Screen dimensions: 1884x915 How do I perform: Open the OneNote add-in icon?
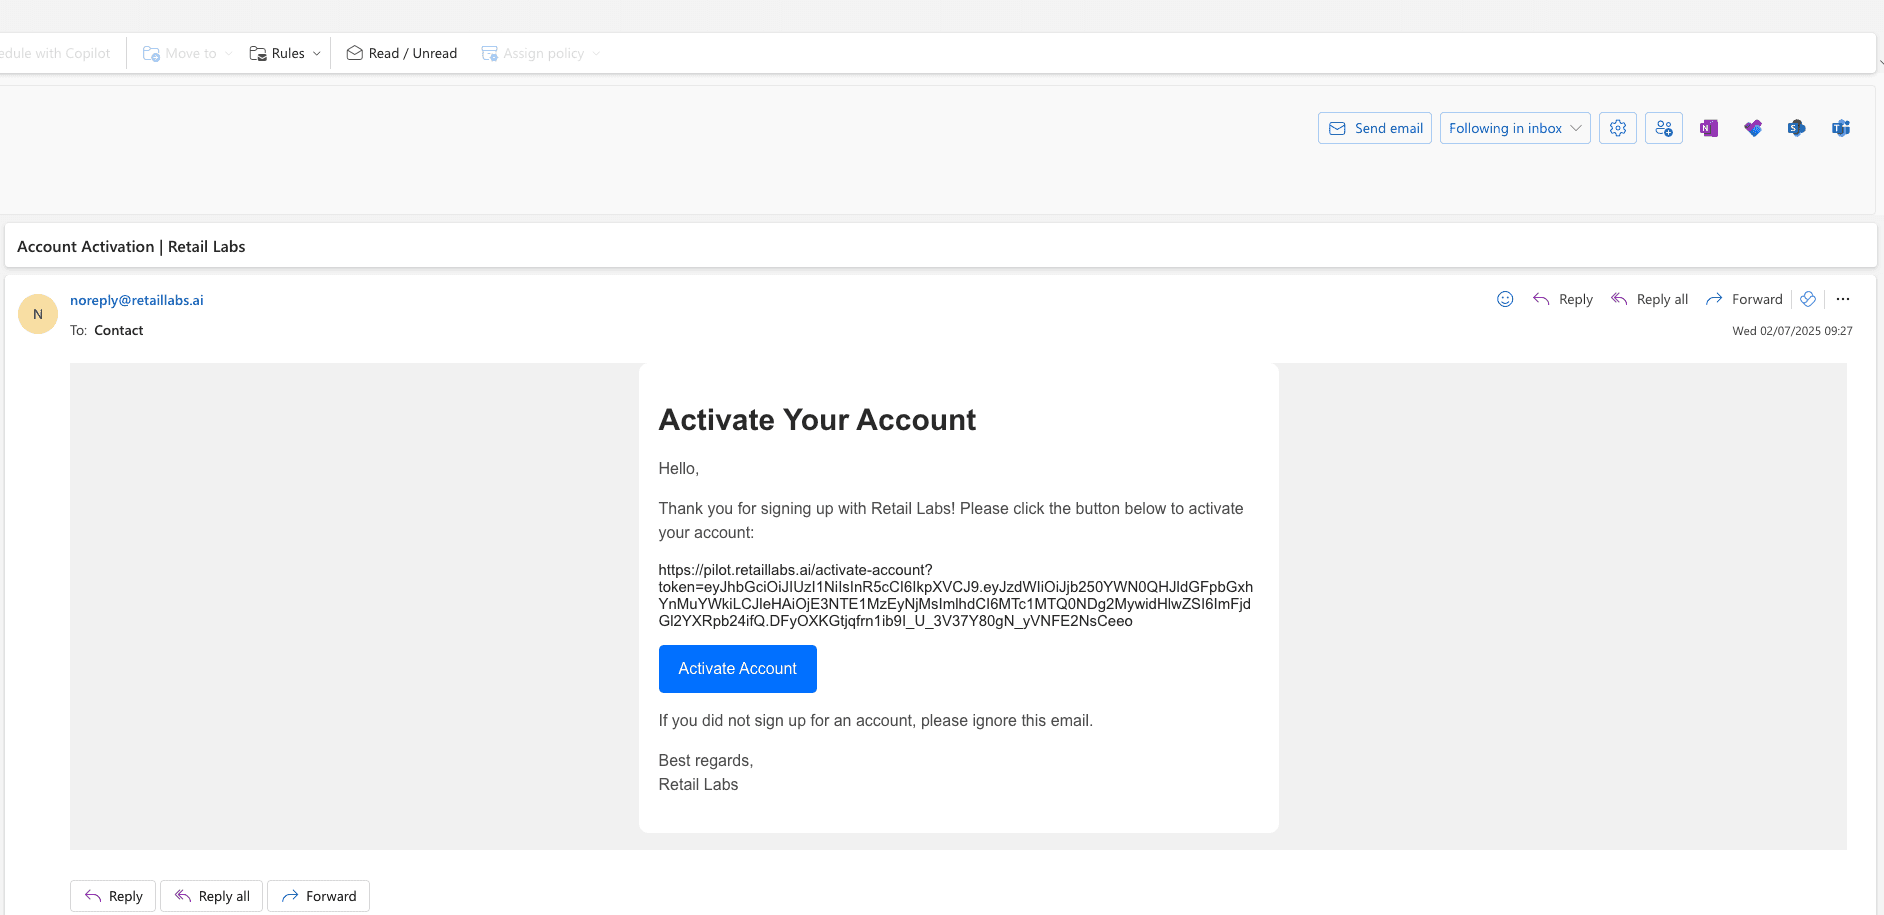1709,128
